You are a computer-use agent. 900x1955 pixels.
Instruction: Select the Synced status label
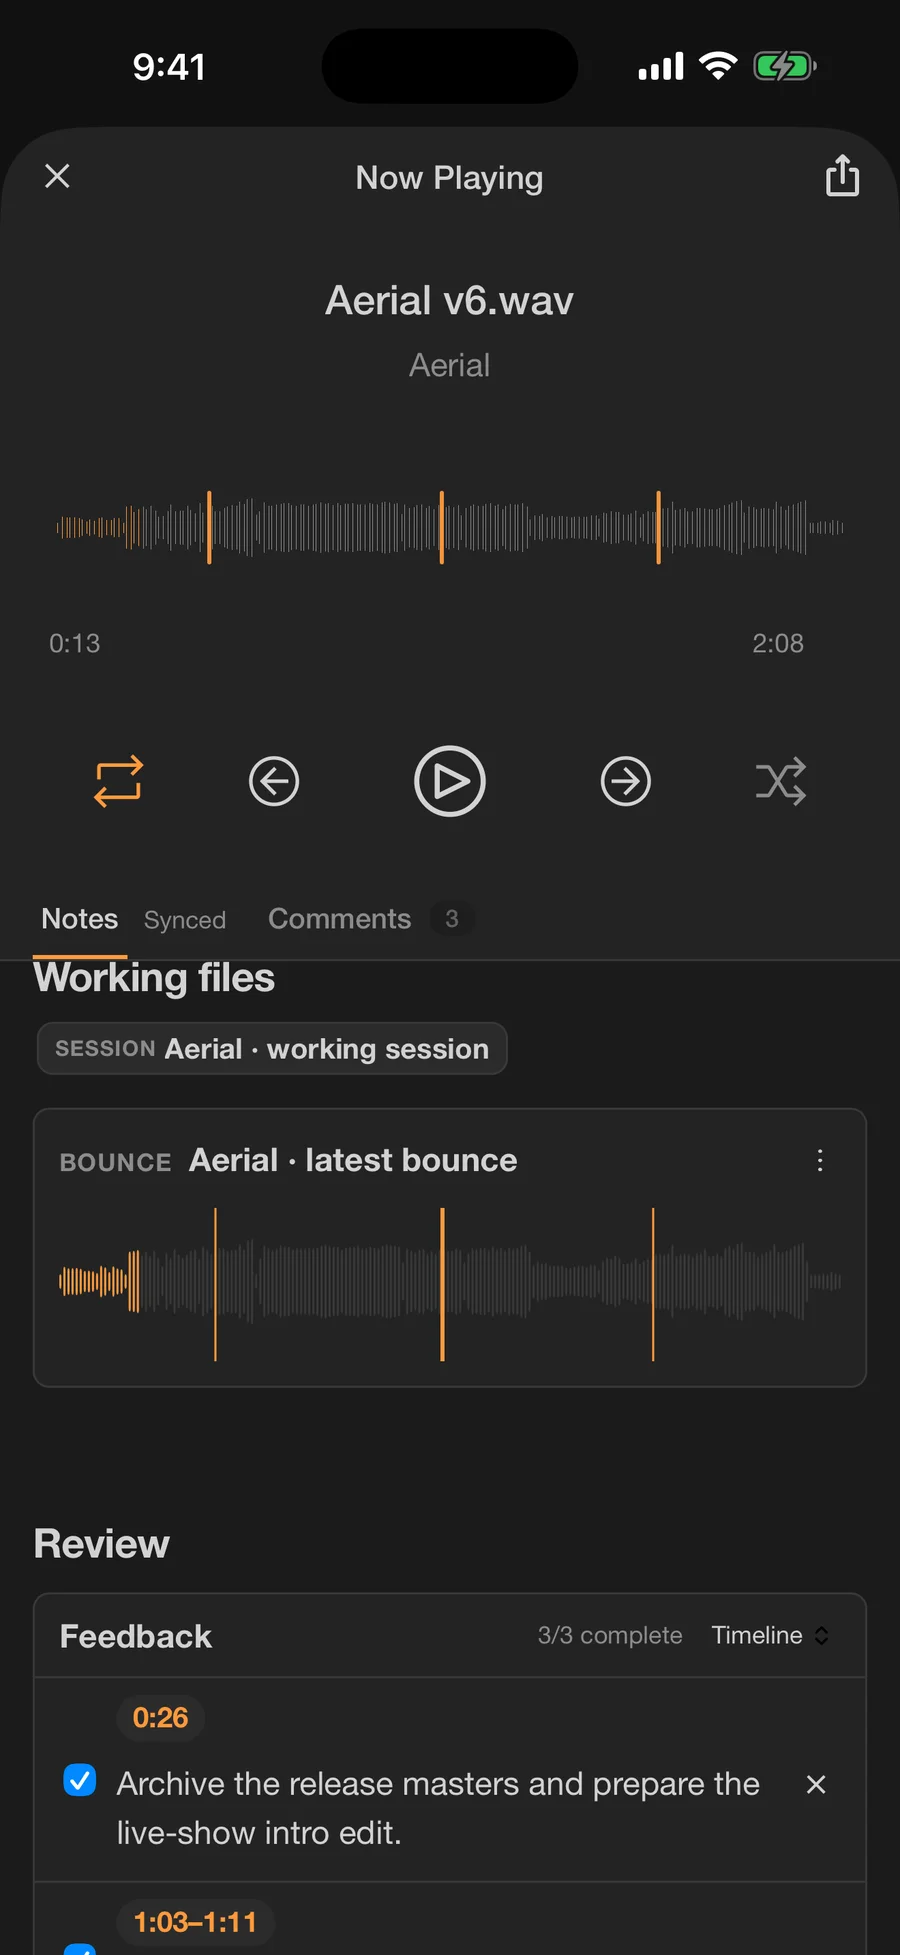(x=185, y=920)
